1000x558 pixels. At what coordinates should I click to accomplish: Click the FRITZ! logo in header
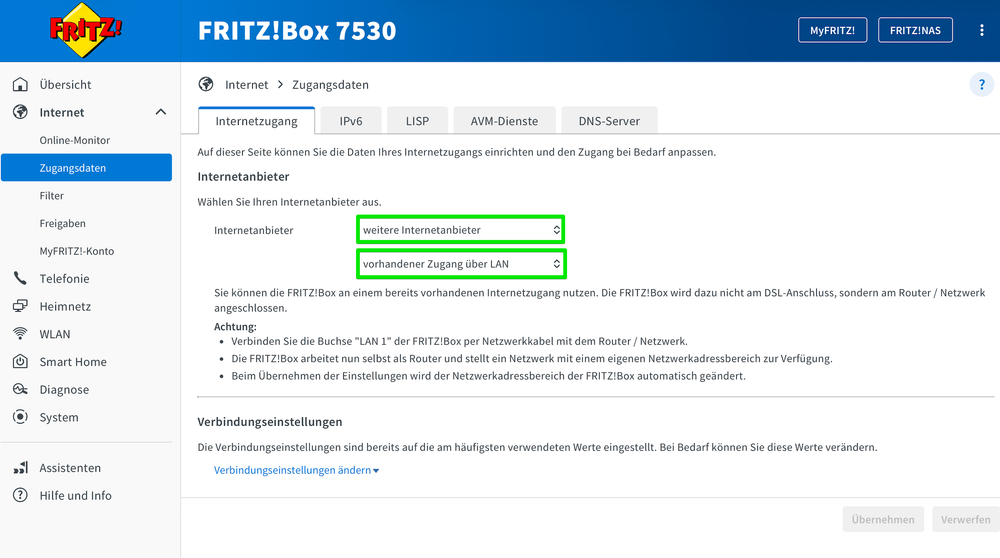(86, 30)
